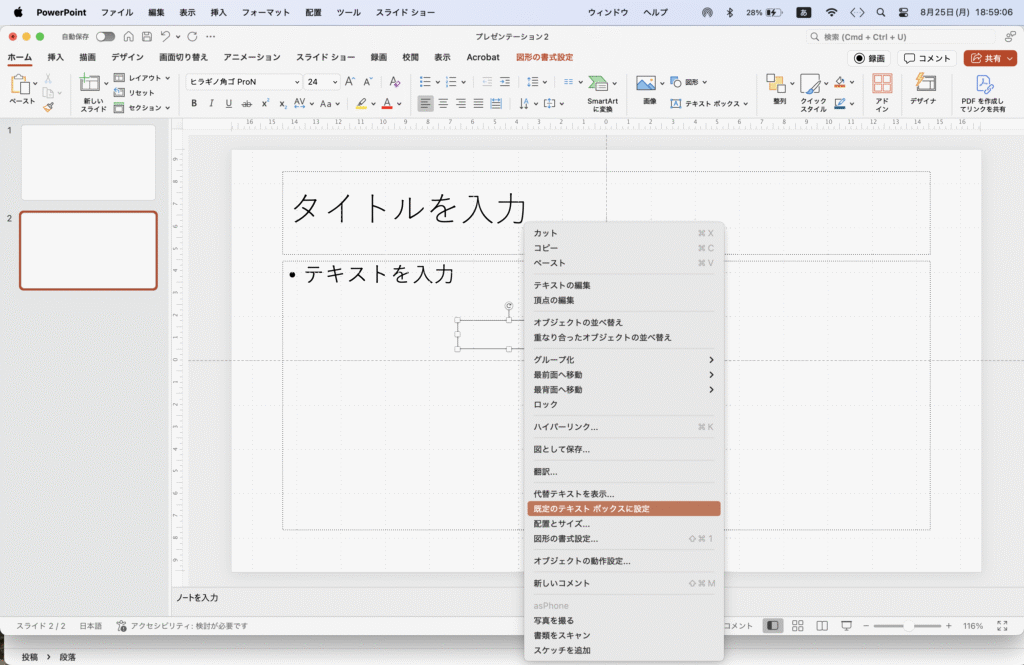1024x665 pixels.
Task: Toggle bold text formatting
Action: [x=195, y=103]
